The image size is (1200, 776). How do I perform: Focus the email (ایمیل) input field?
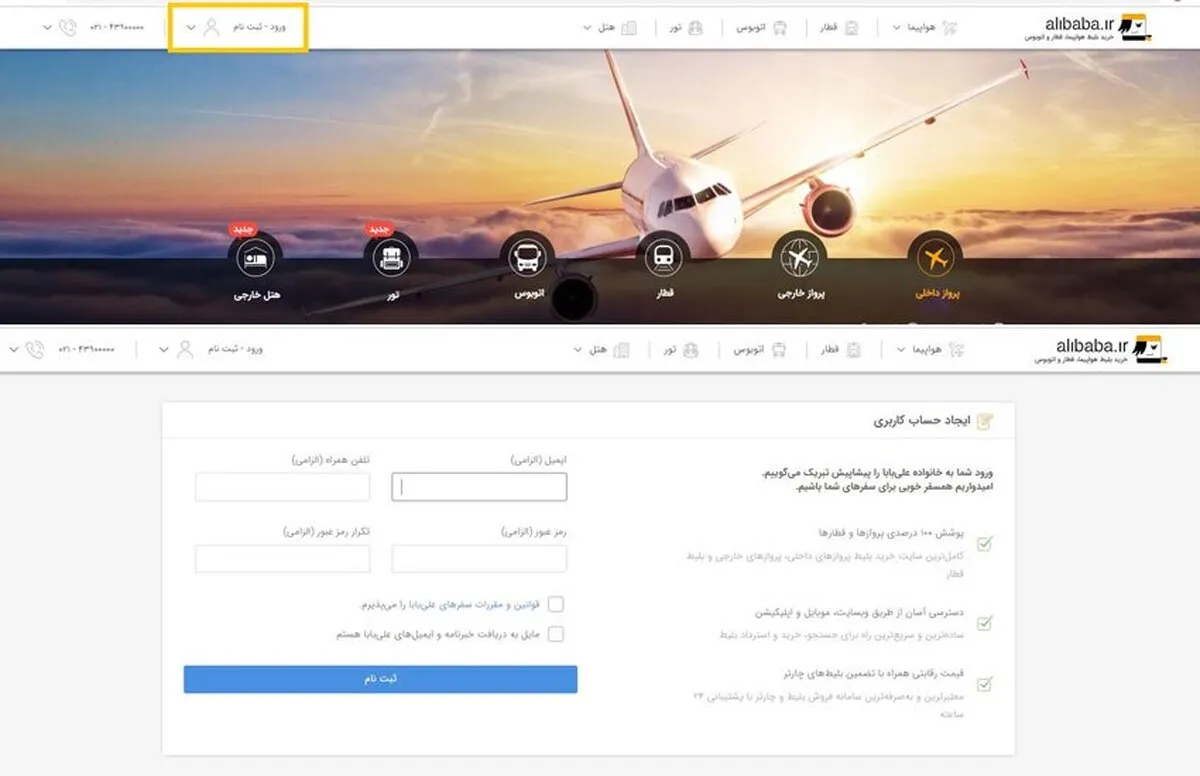coord(479,487)
